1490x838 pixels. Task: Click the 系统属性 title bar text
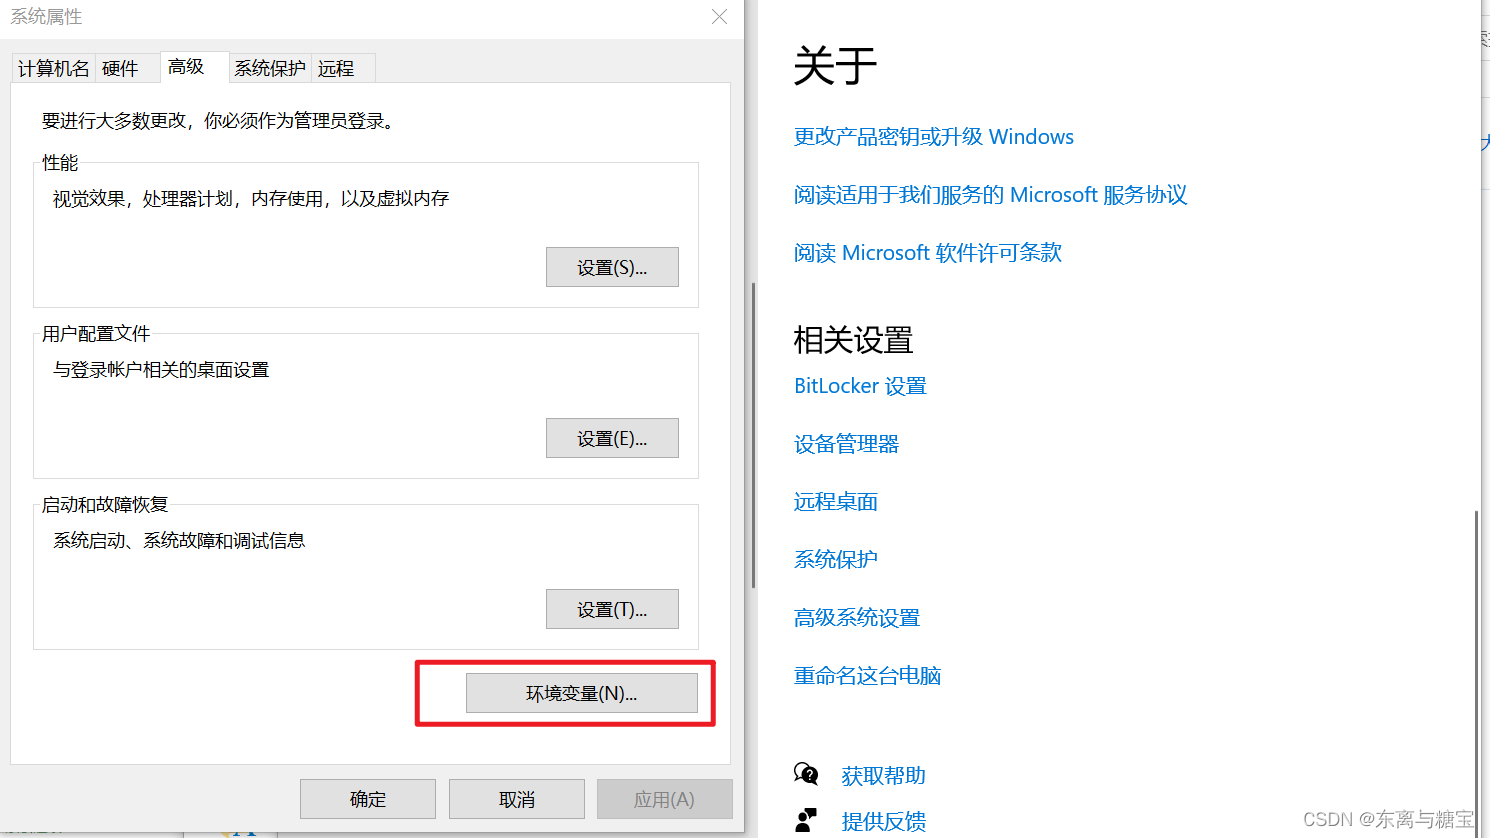pos(46,16)
